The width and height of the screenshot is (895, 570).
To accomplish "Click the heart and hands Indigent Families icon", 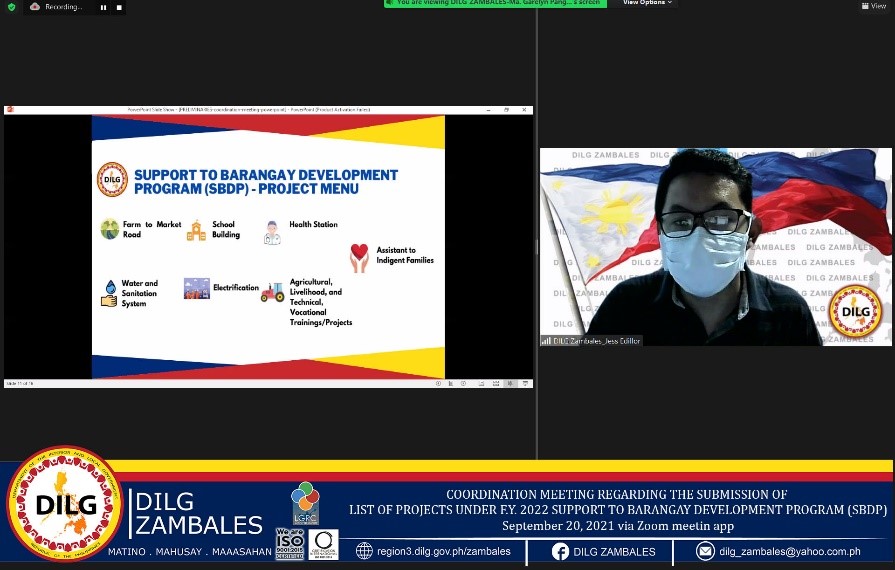I will pos(359,257).
